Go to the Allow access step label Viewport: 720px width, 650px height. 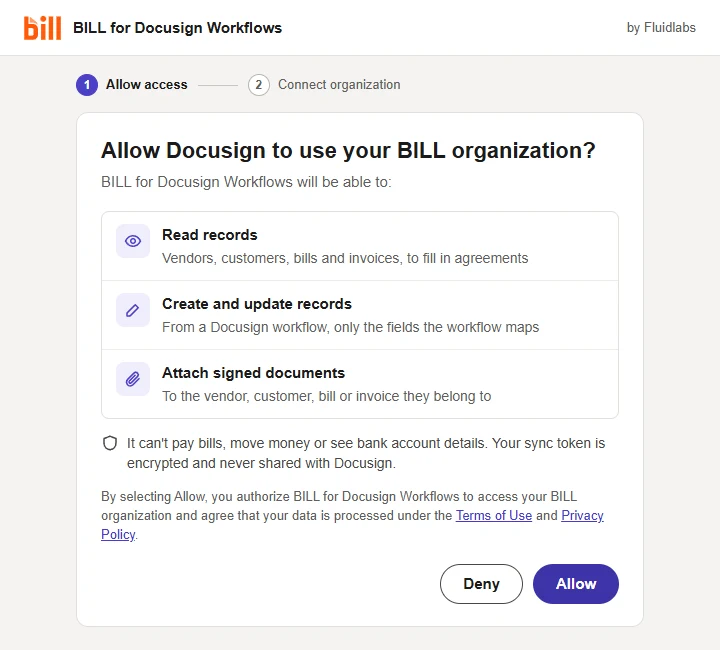146,85
